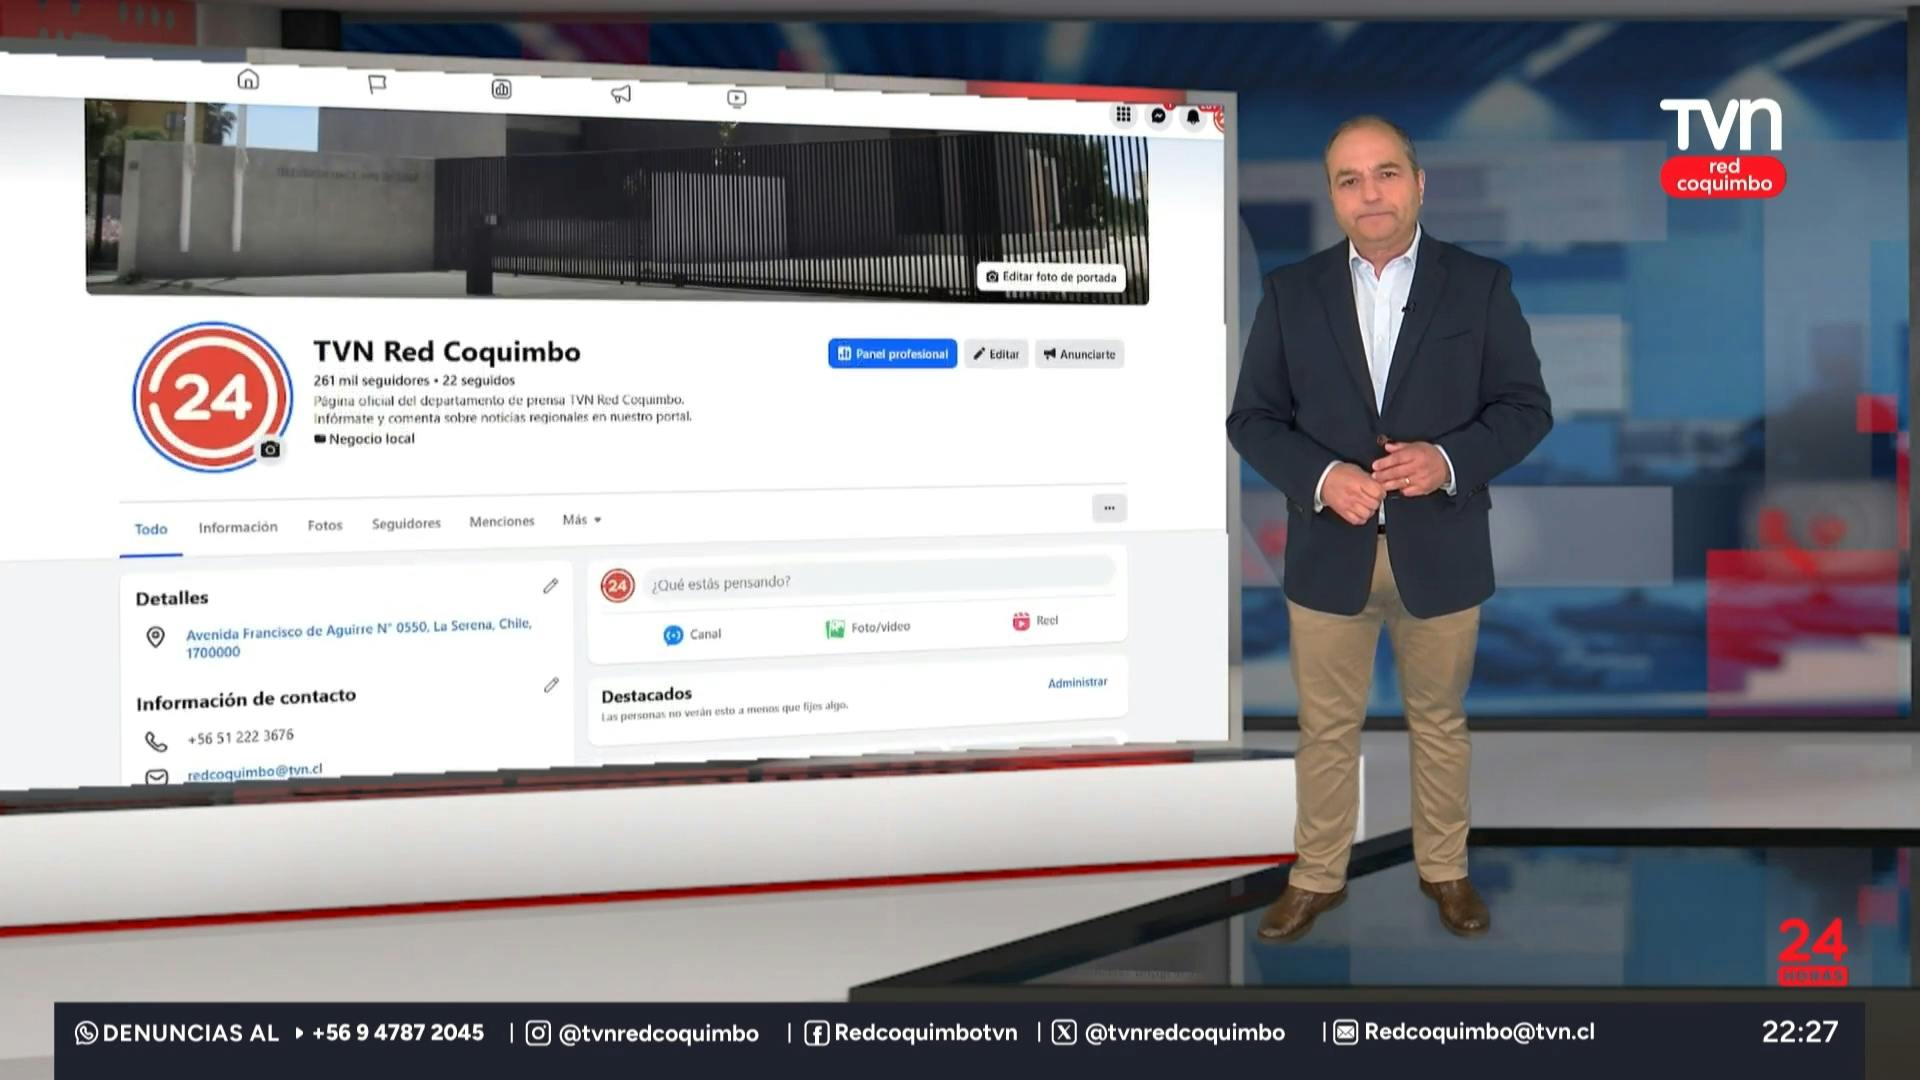This screenshot has height=1080, width=1920.
Task: Switch to the Información tab
Action: click(238, 527)
